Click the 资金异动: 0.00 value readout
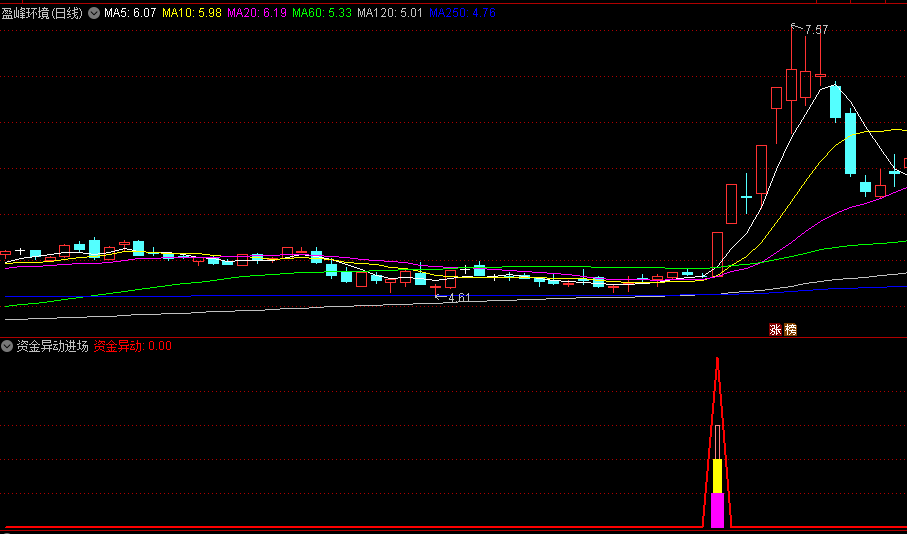Viewport: 907px width, 534px height. pos(132,347)
